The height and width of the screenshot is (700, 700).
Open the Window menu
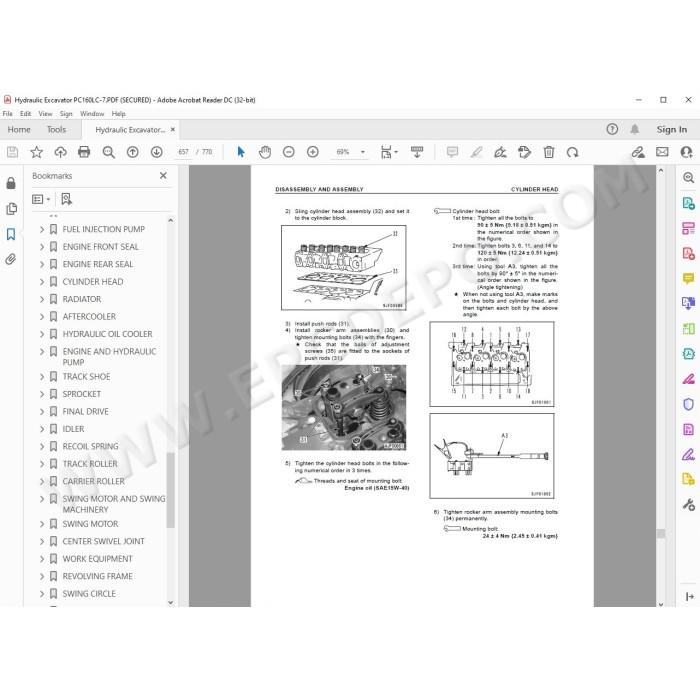tap(92, 114)
